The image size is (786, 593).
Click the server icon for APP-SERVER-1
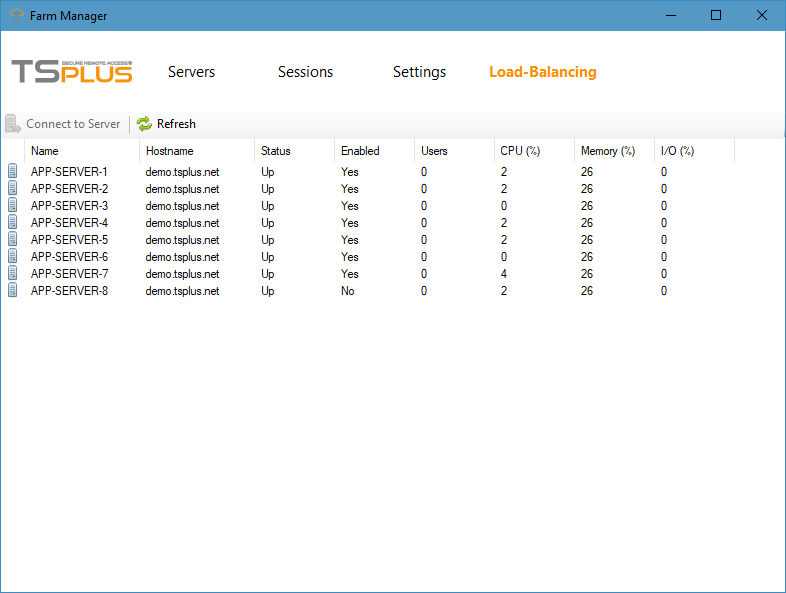point(13,172)
